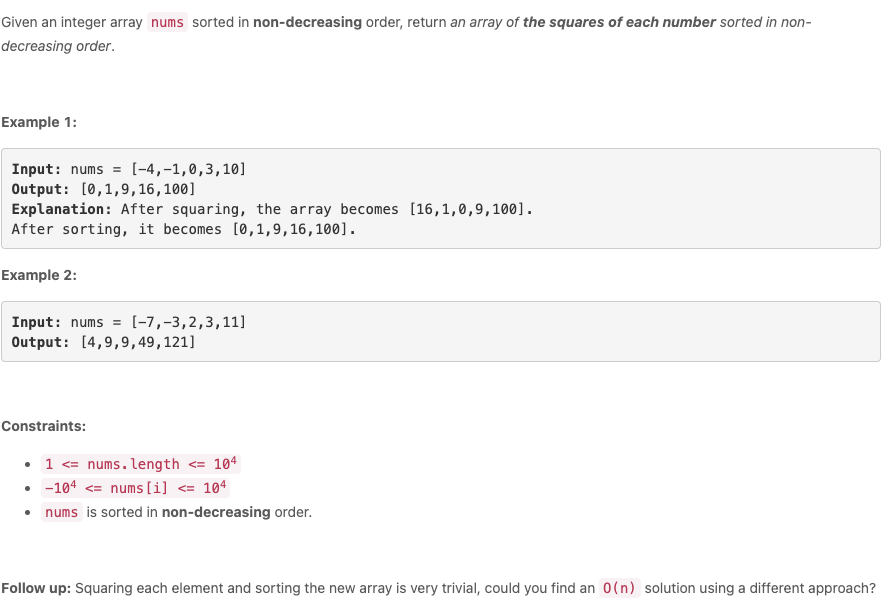Screen dimensions: 889x610
Task: Click the Example 2 heading
Action: pos(39,276)
